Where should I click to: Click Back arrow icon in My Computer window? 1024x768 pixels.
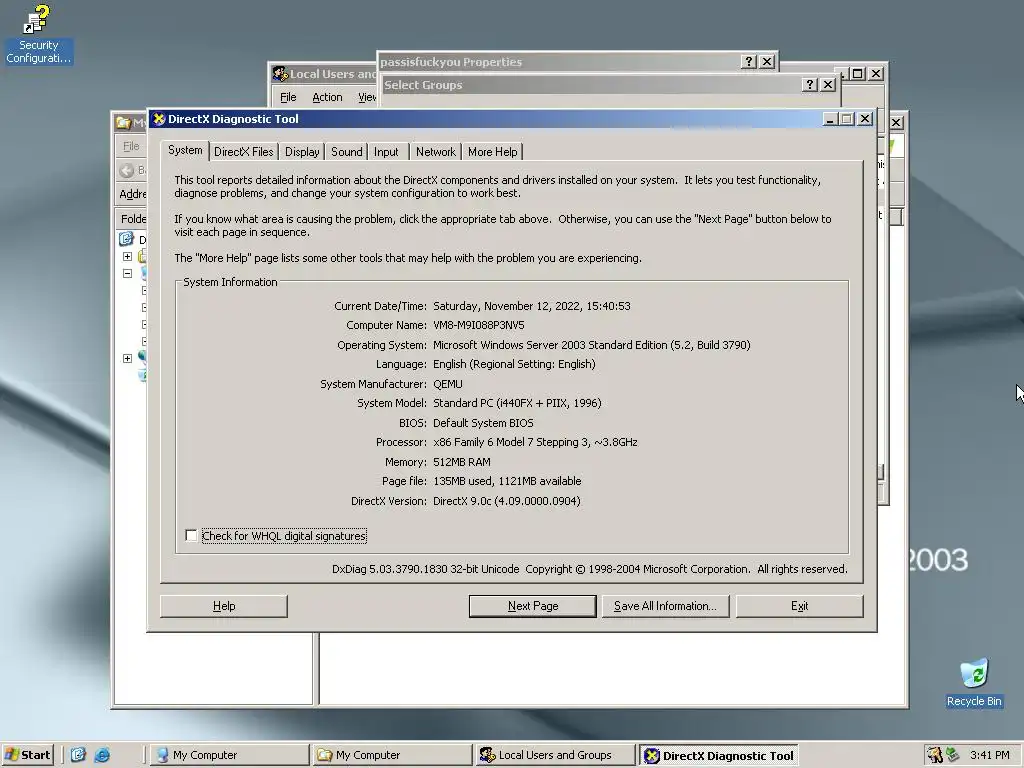click(127, 170)
